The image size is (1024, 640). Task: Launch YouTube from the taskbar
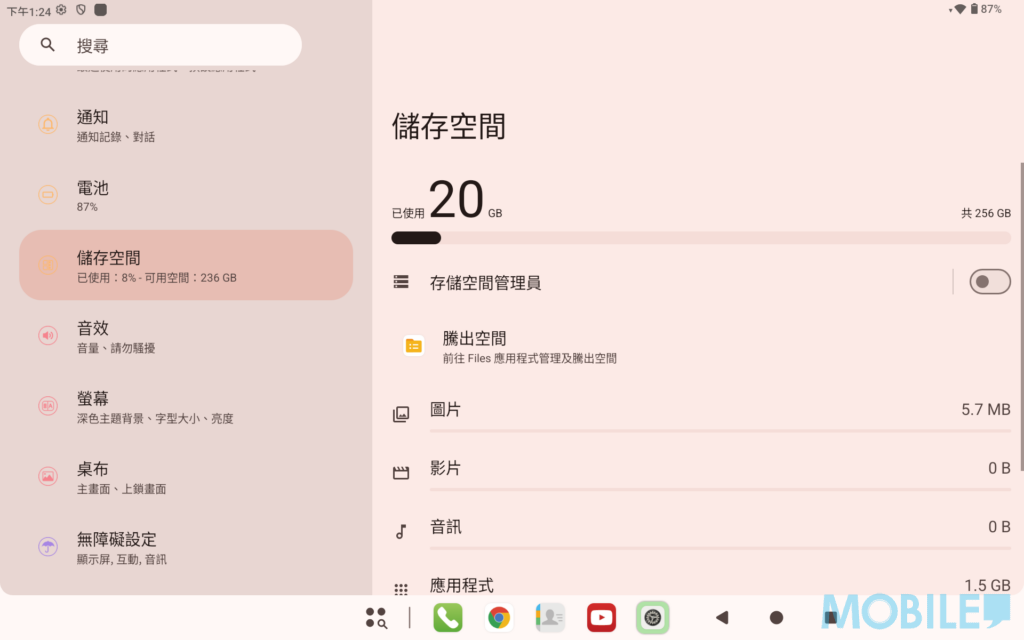601,617
